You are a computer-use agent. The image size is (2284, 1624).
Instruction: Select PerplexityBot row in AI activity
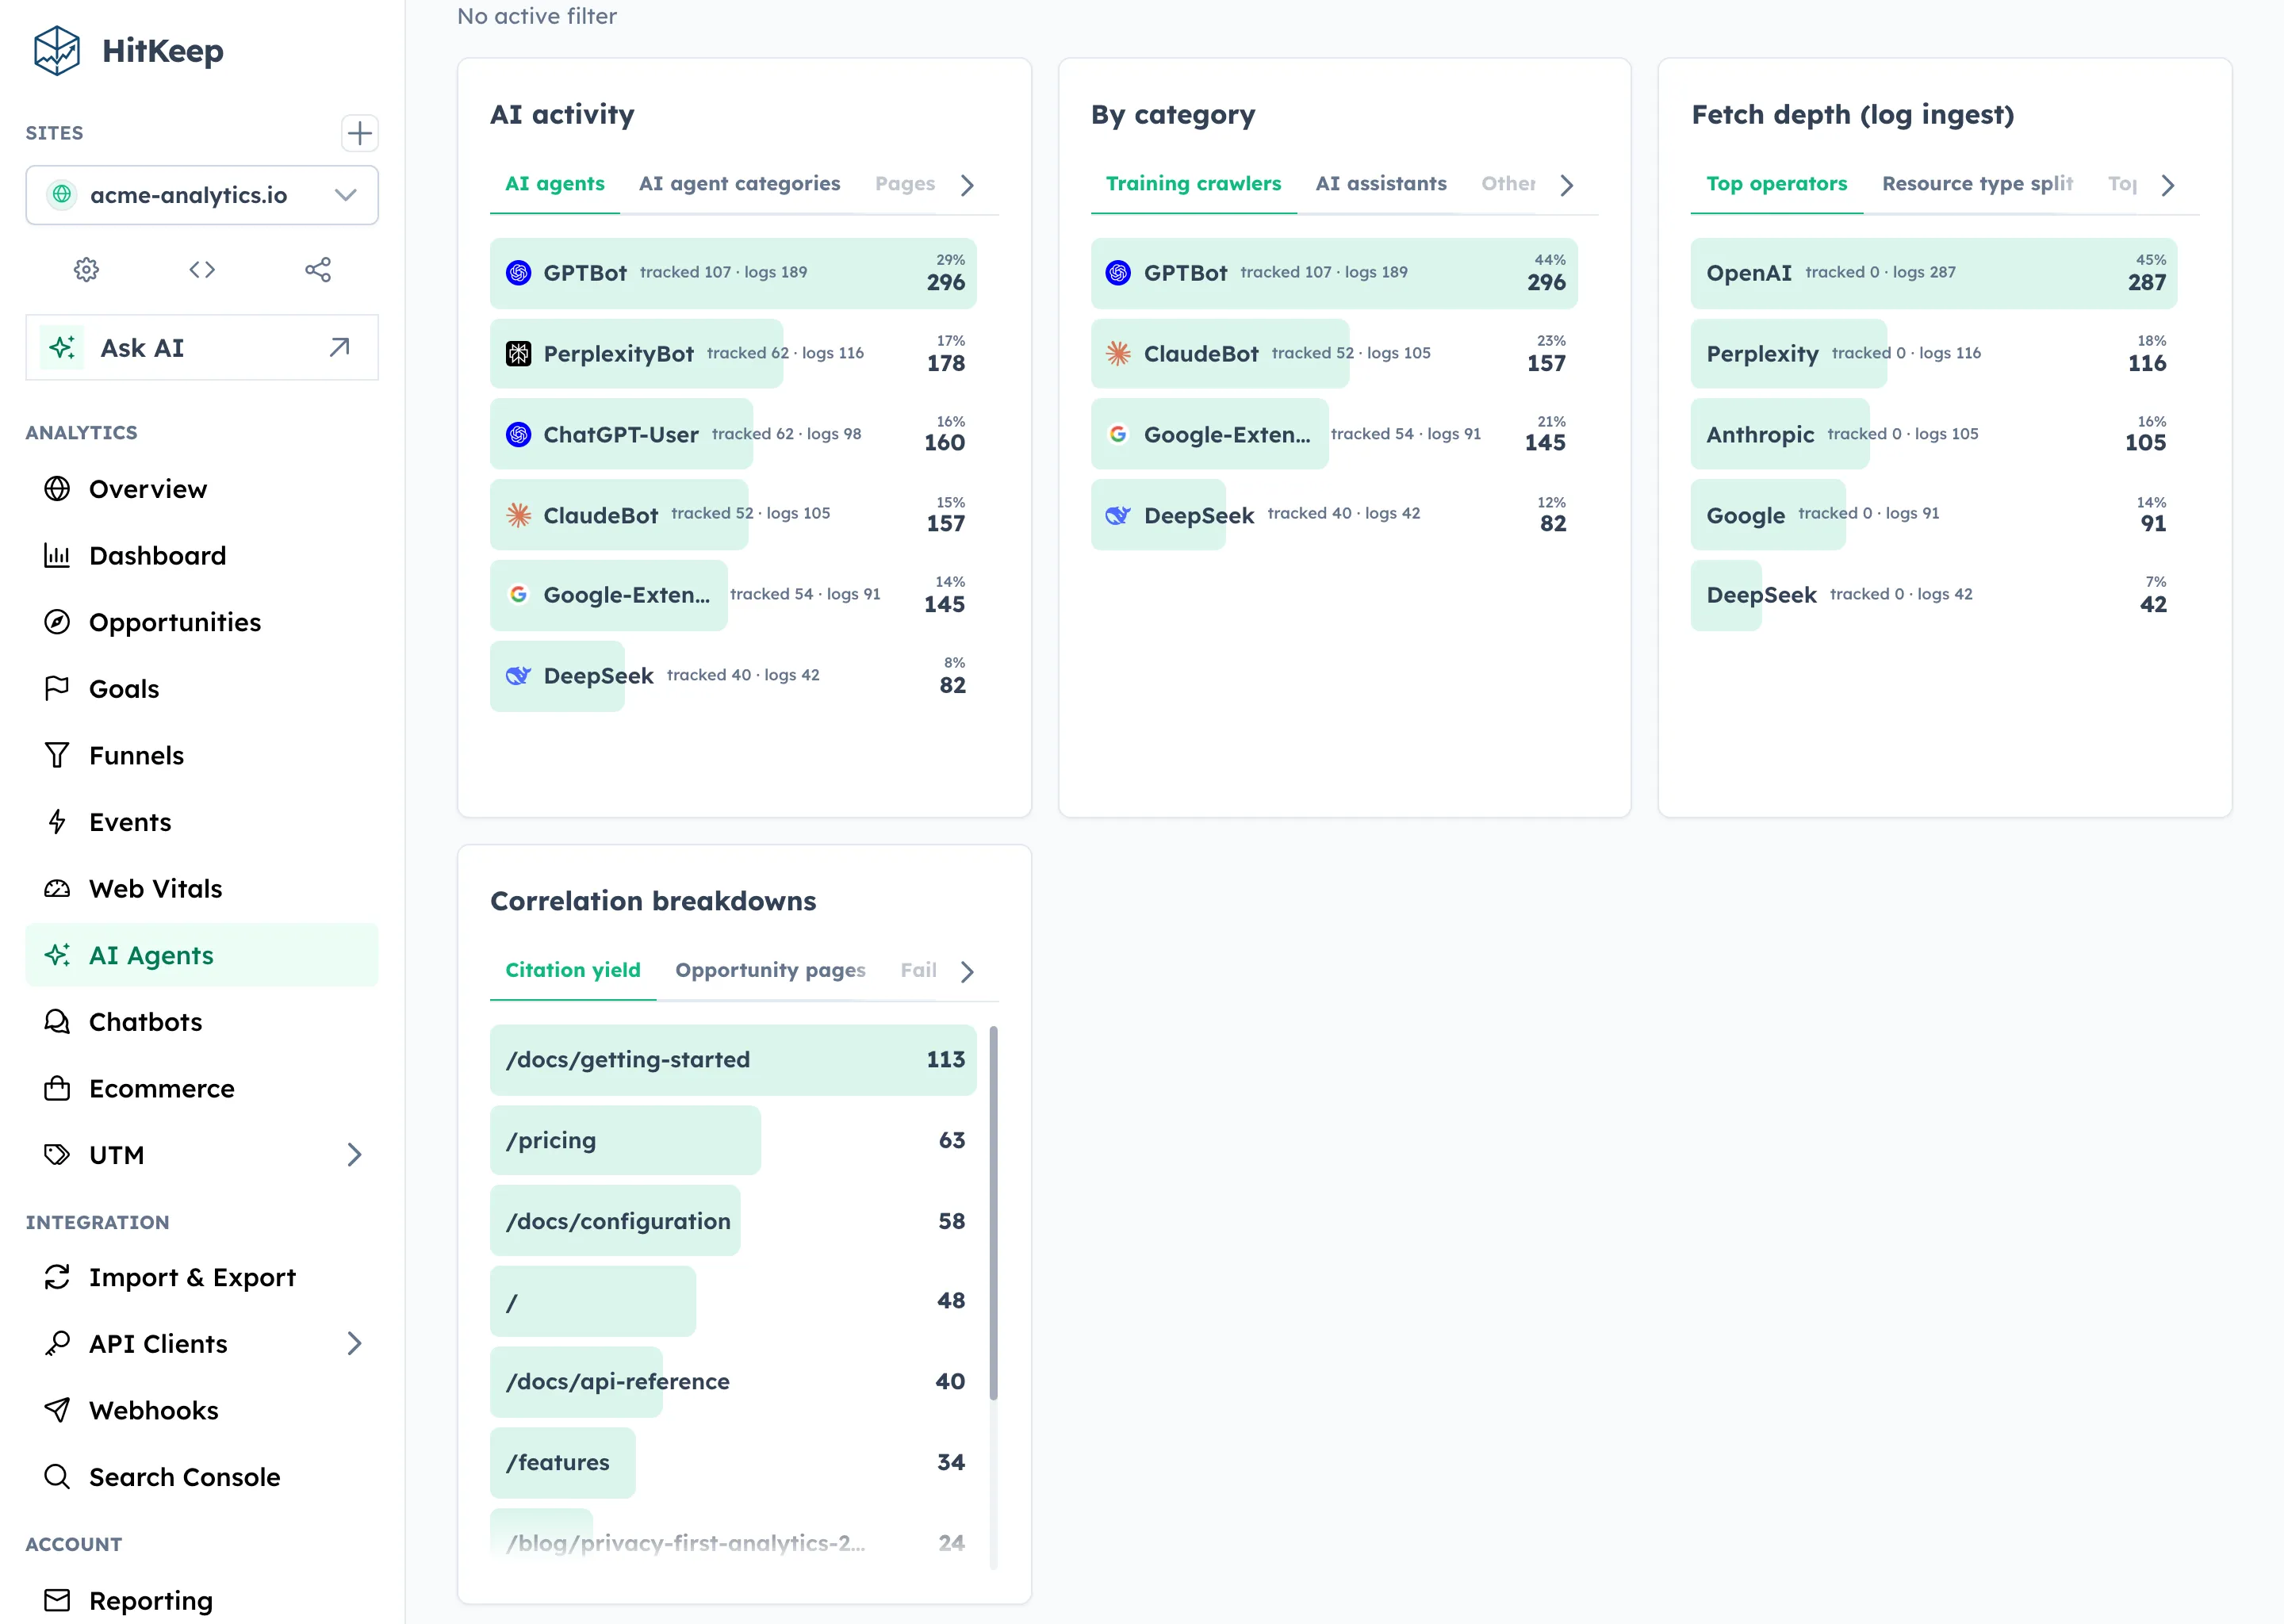733,354
